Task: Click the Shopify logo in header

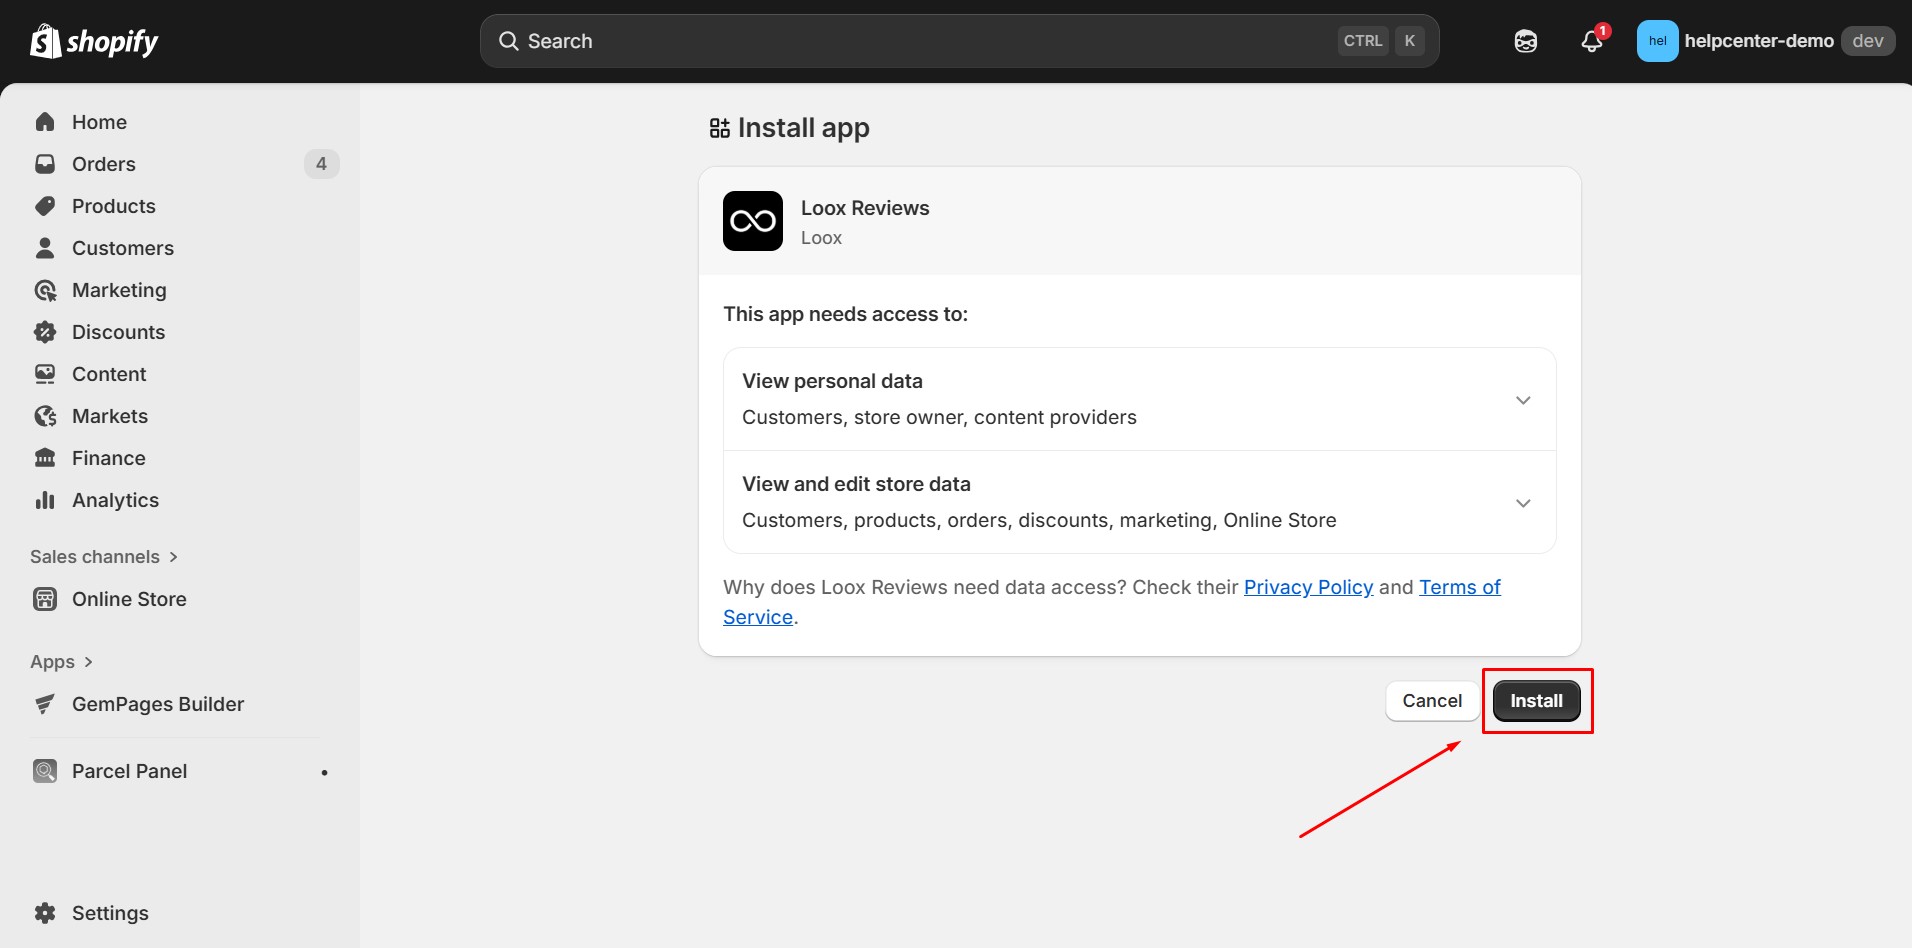Action: (x=94, y=41)
